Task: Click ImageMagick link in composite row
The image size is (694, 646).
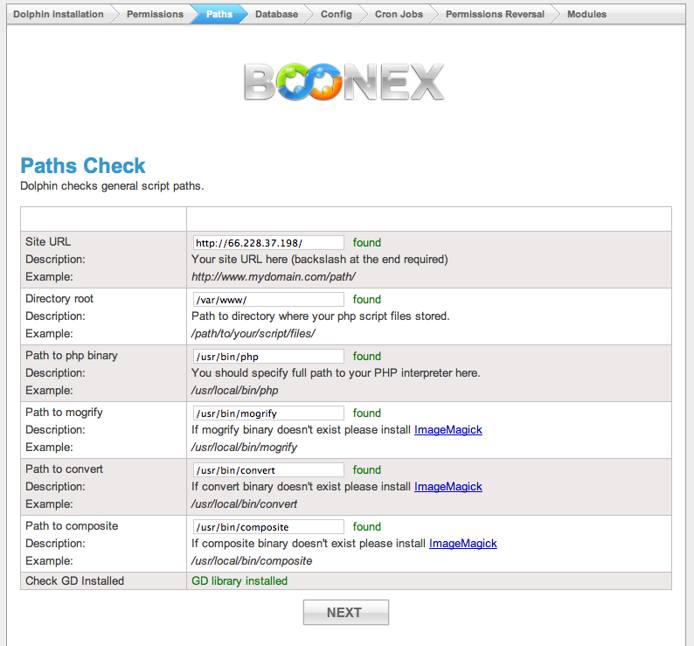Action: (x=463, y=544)
